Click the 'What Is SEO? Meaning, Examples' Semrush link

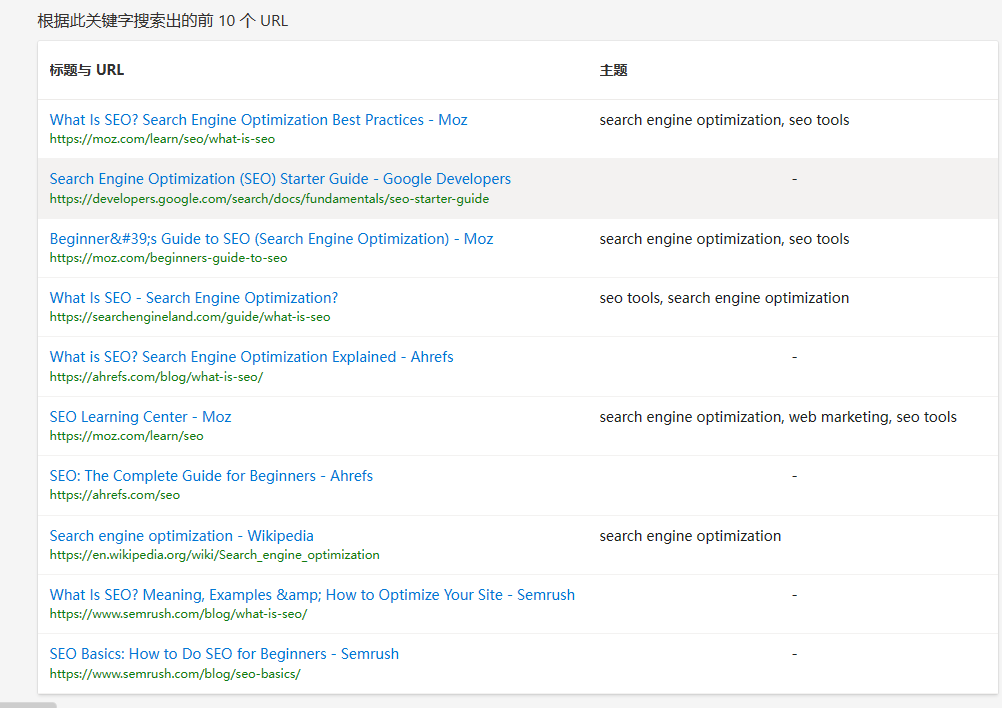(x=312, y=595)
